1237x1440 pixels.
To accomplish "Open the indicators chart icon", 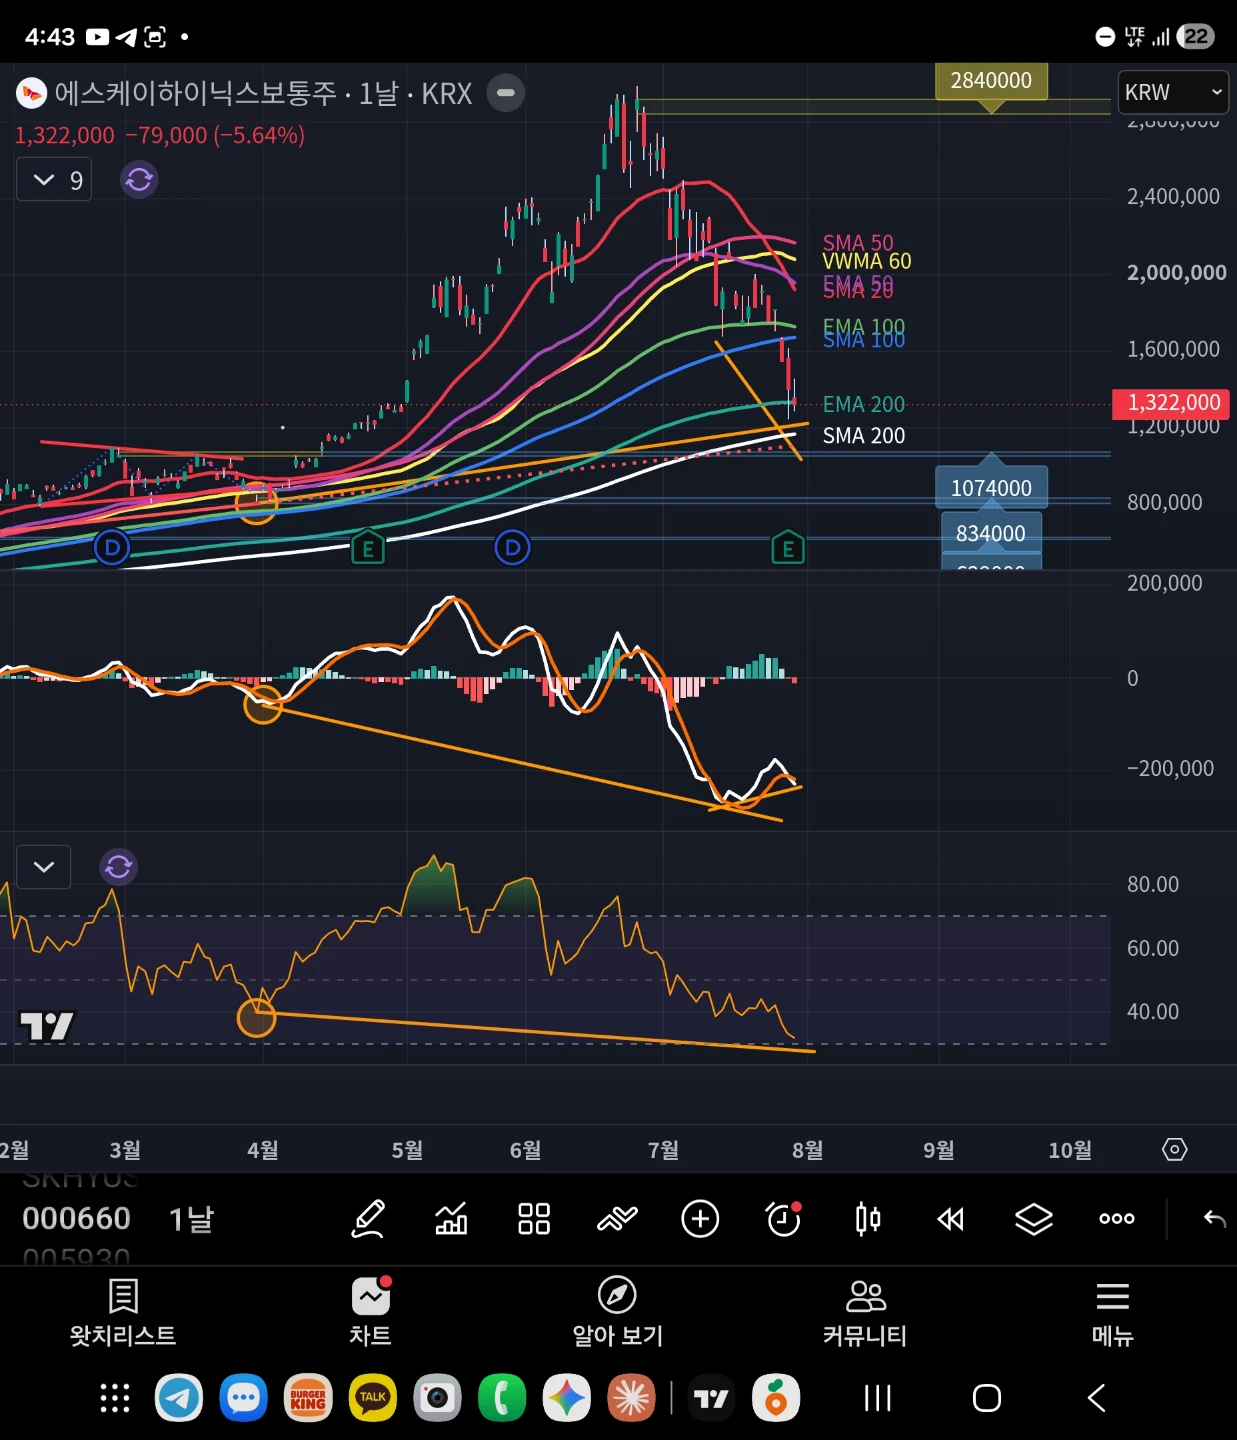I will [451, 1219].
